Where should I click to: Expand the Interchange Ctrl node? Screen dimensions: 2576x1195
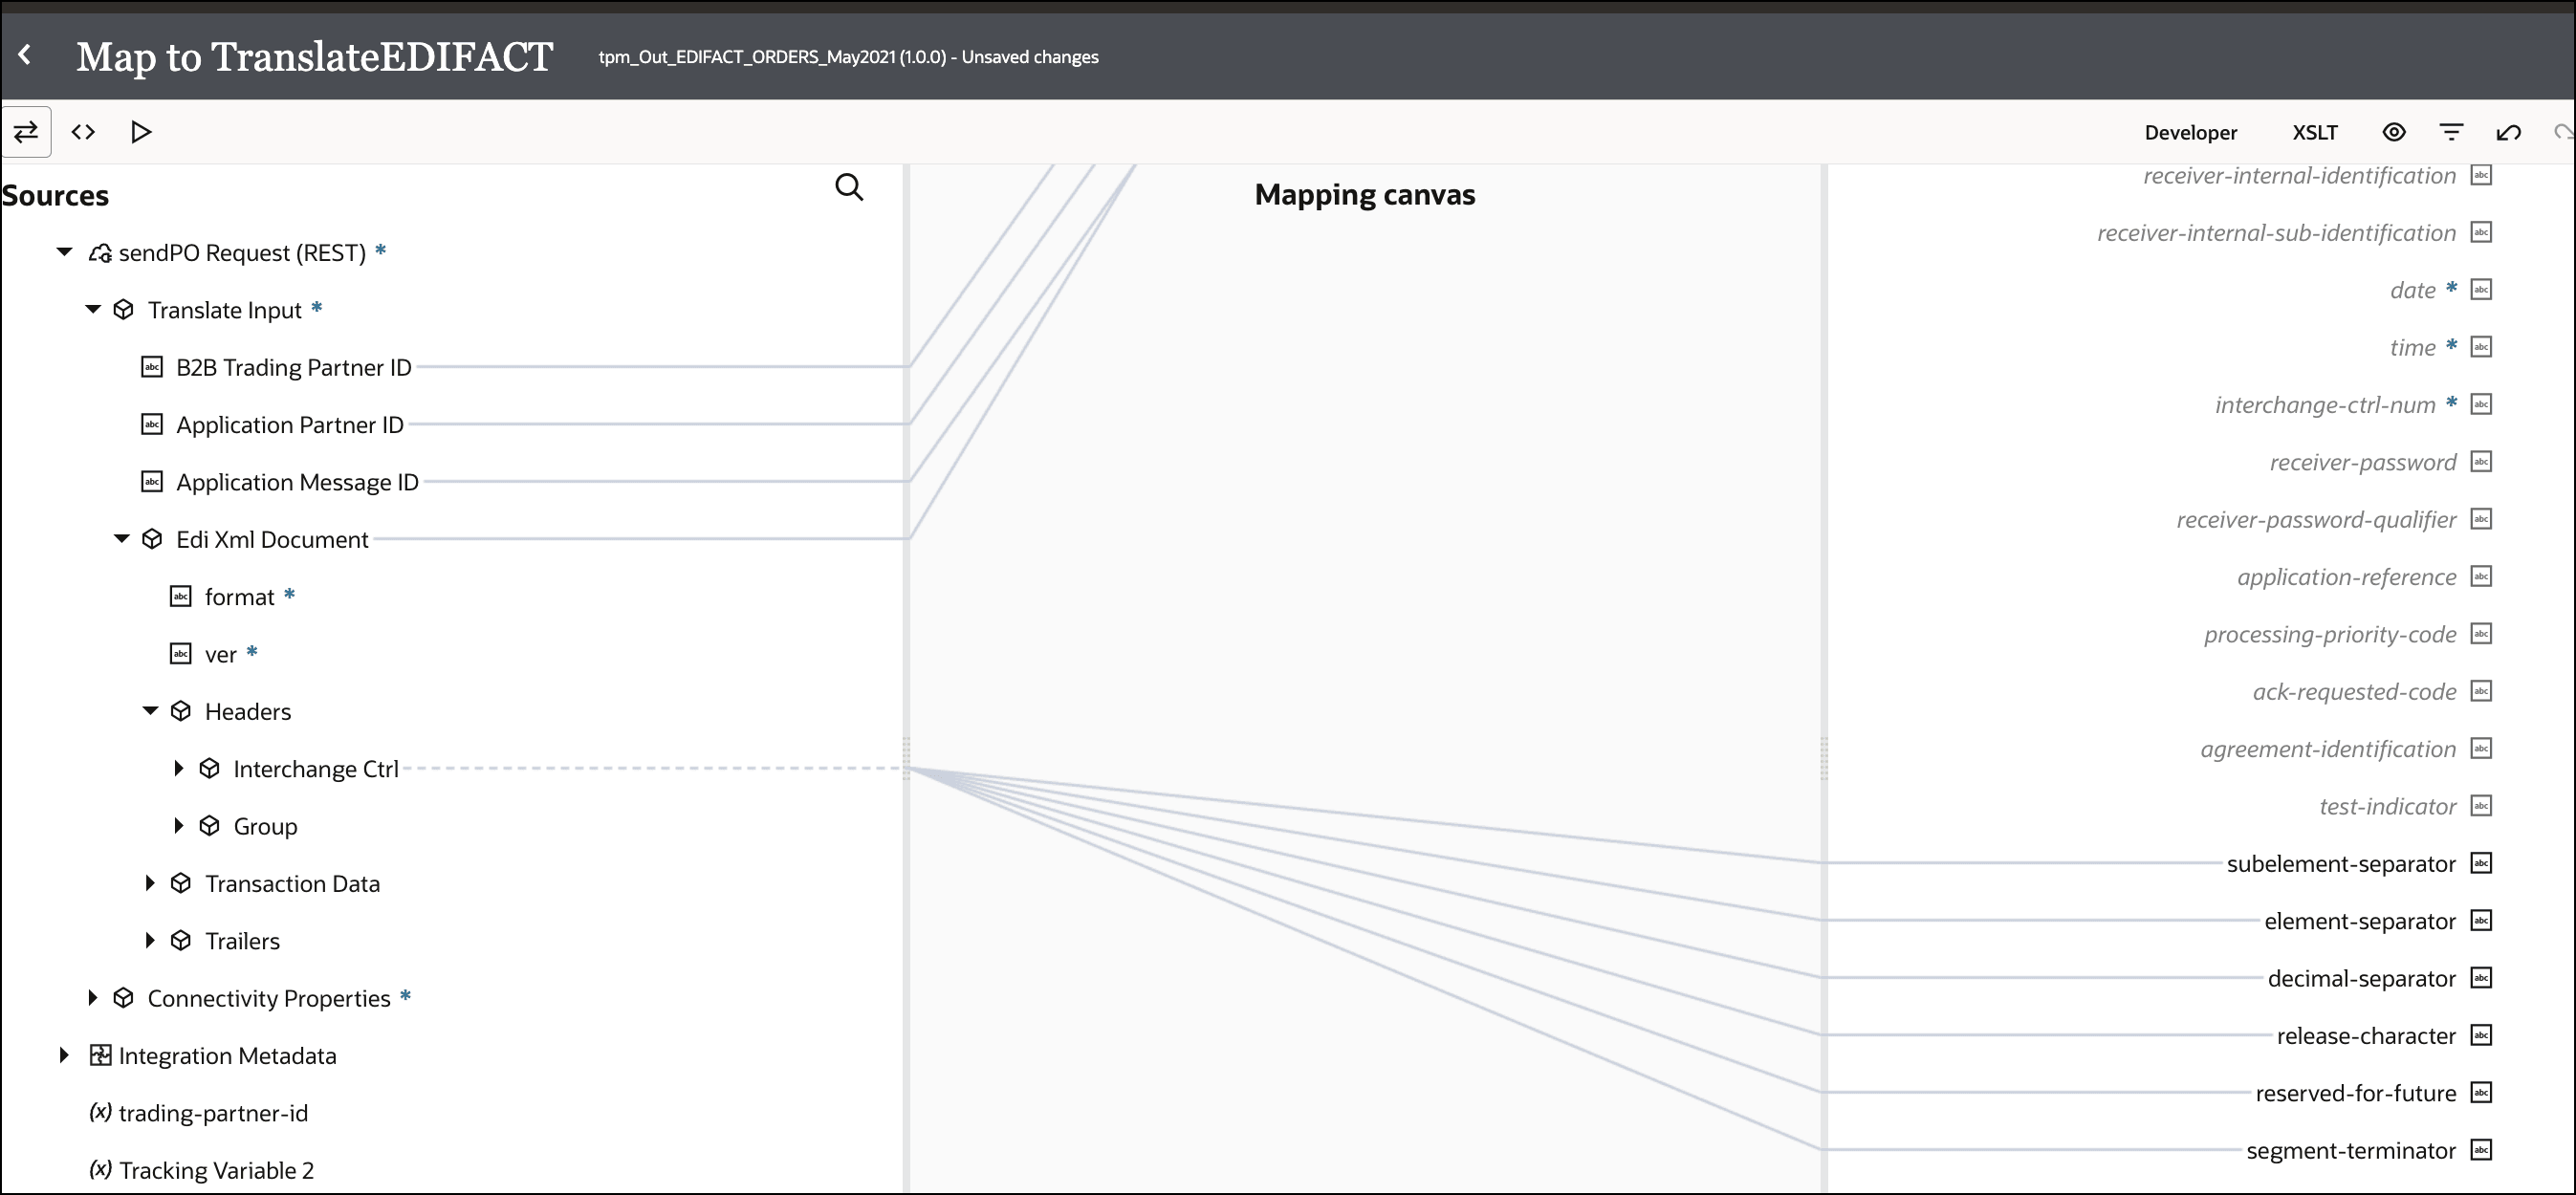click(179, 768)
